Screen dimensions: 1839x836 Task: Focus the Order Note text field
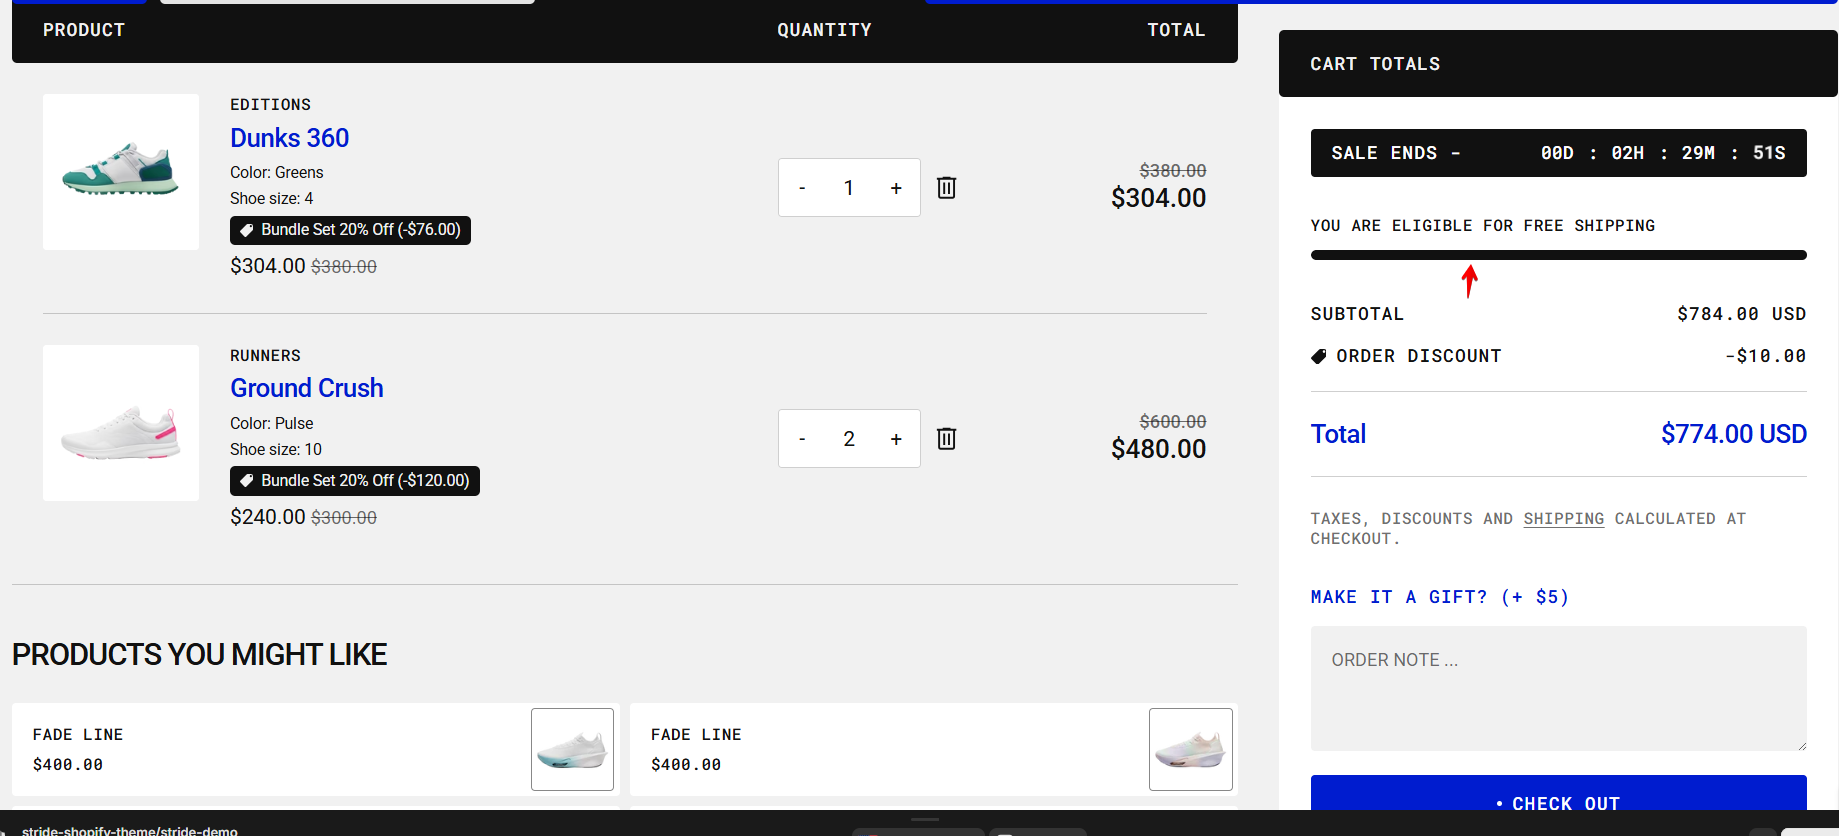pyautogui.click(x=1558, y=688)
